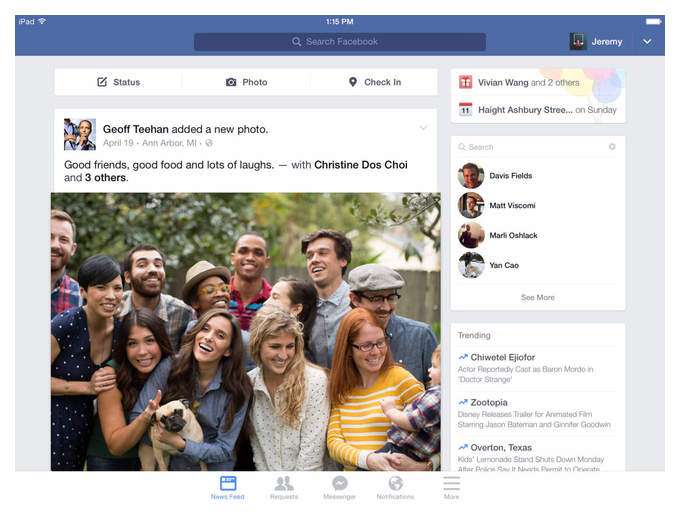Open the calendar event icon
The width and height of the screenshot is (680, 518).
465,109
